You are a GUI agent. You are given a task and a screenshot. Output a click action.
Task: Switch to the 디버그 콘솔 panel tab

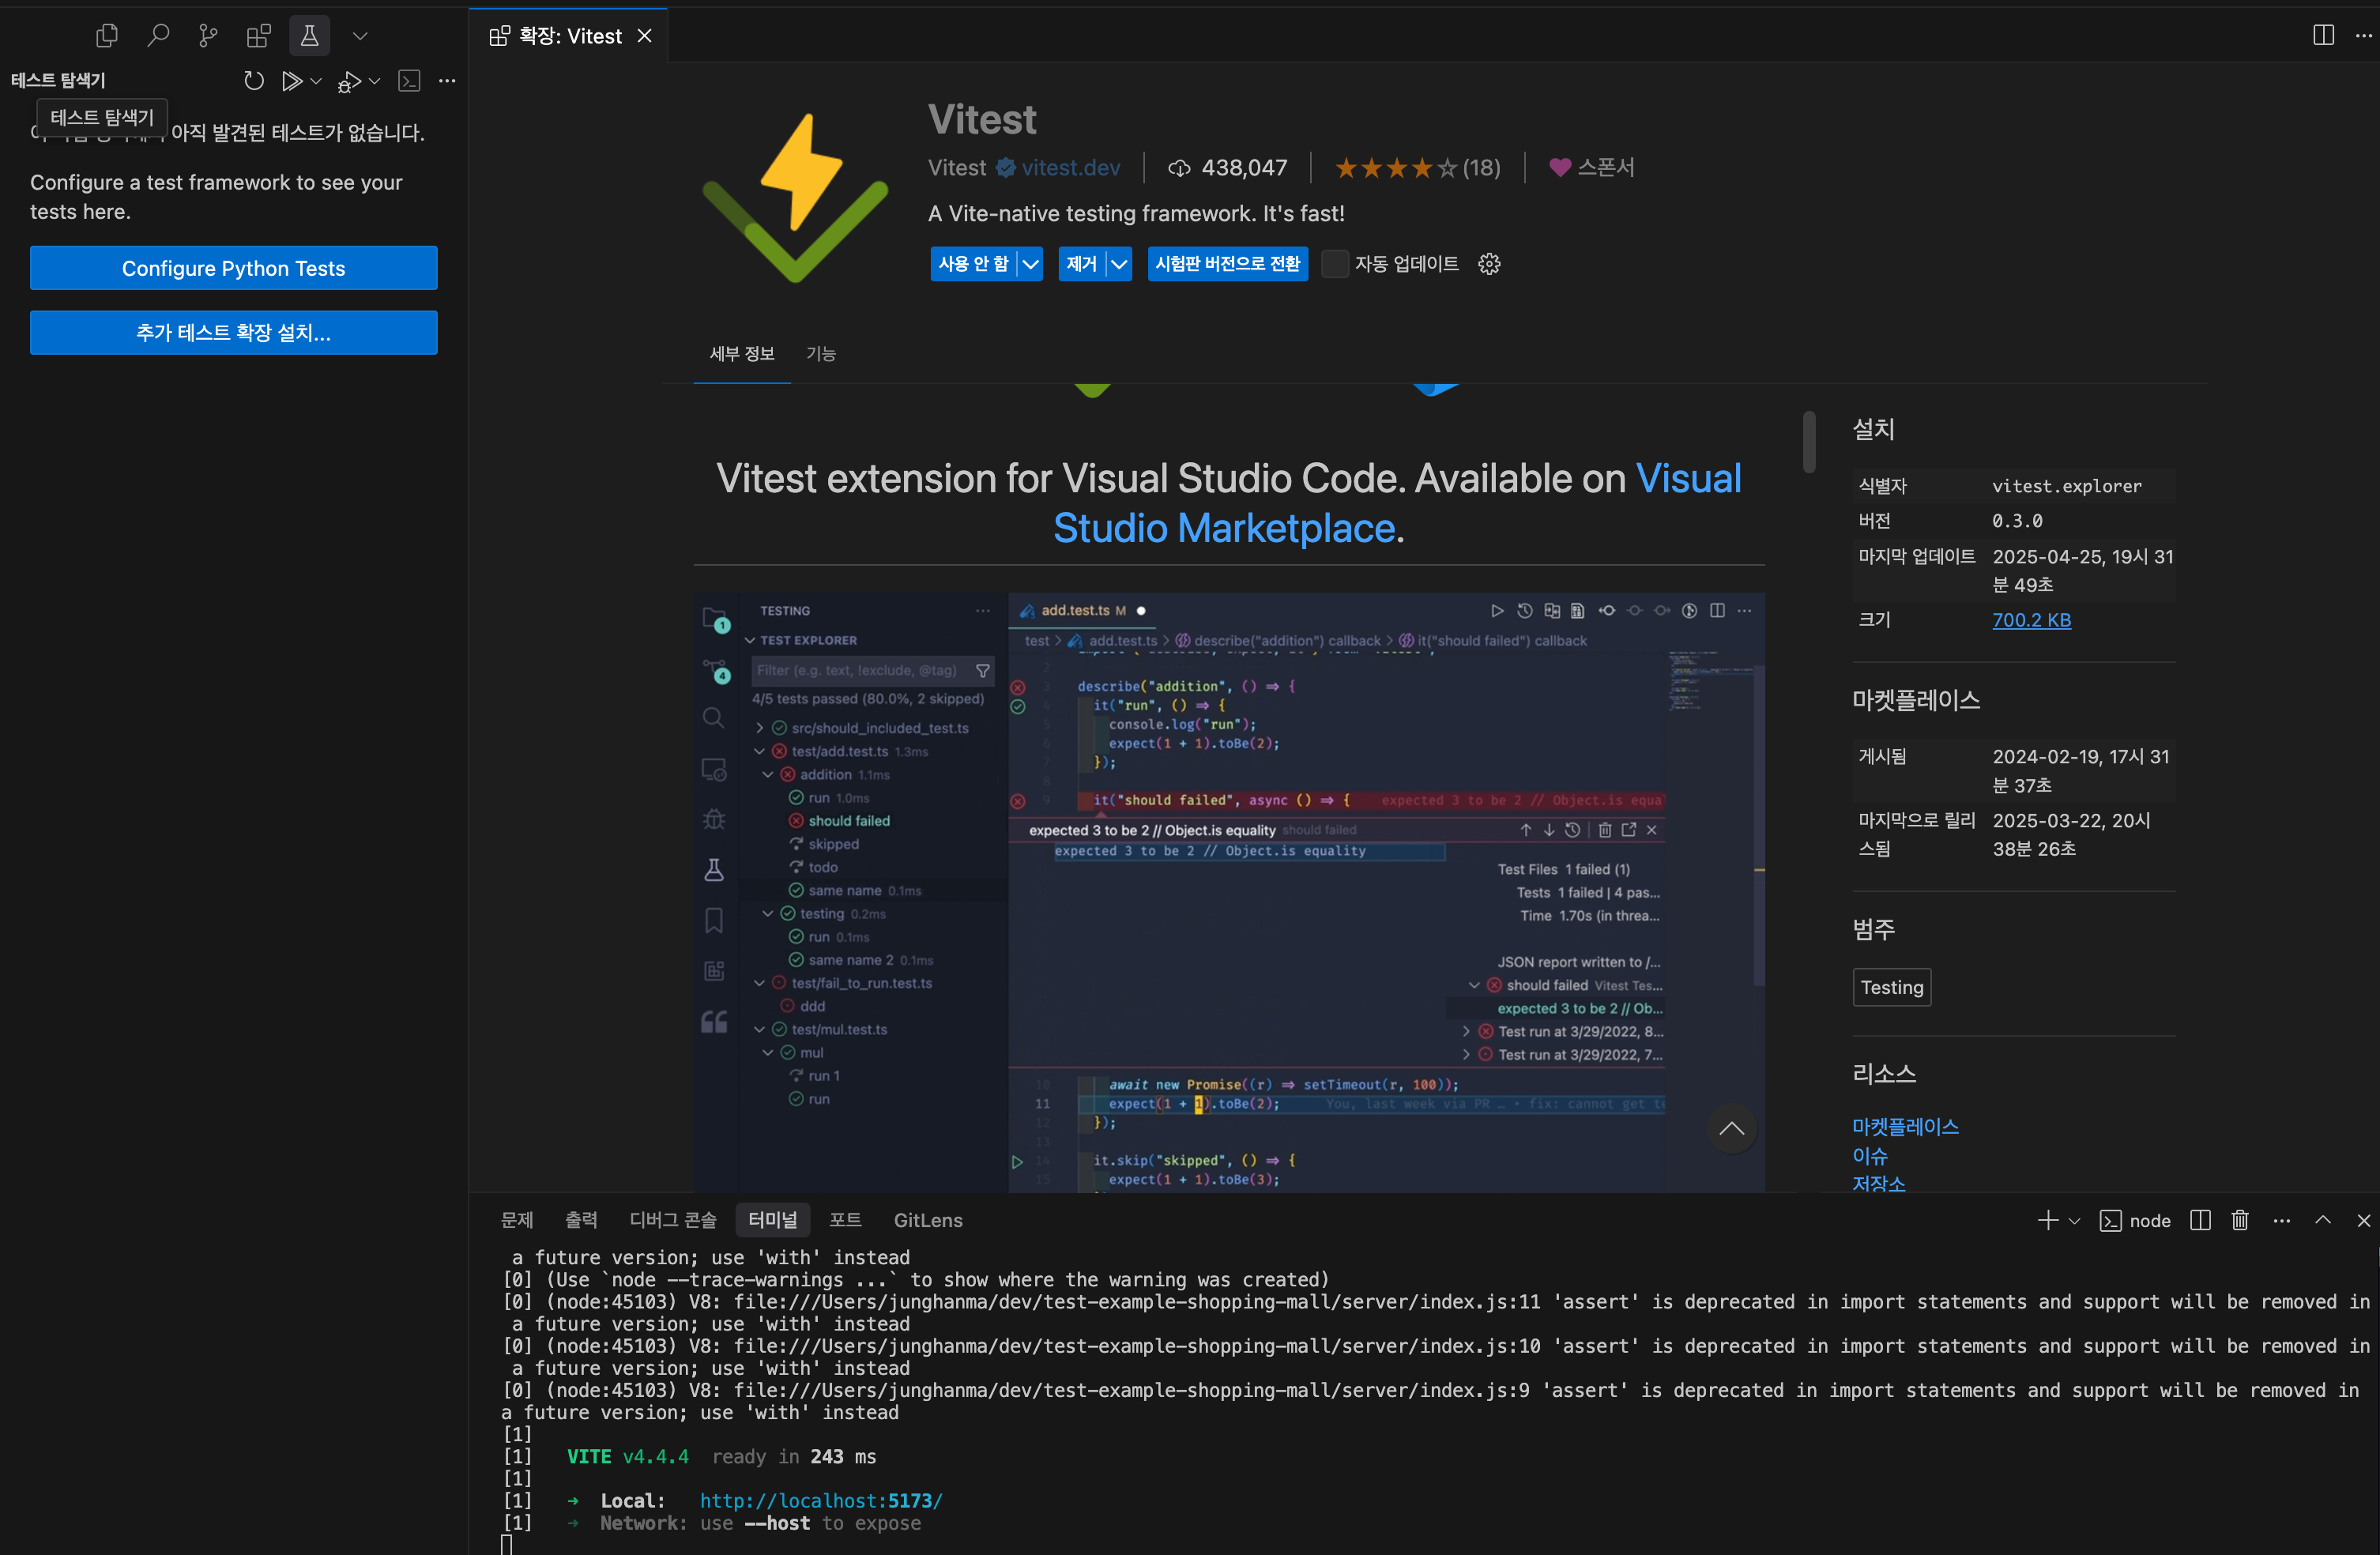coord(673,1220)
